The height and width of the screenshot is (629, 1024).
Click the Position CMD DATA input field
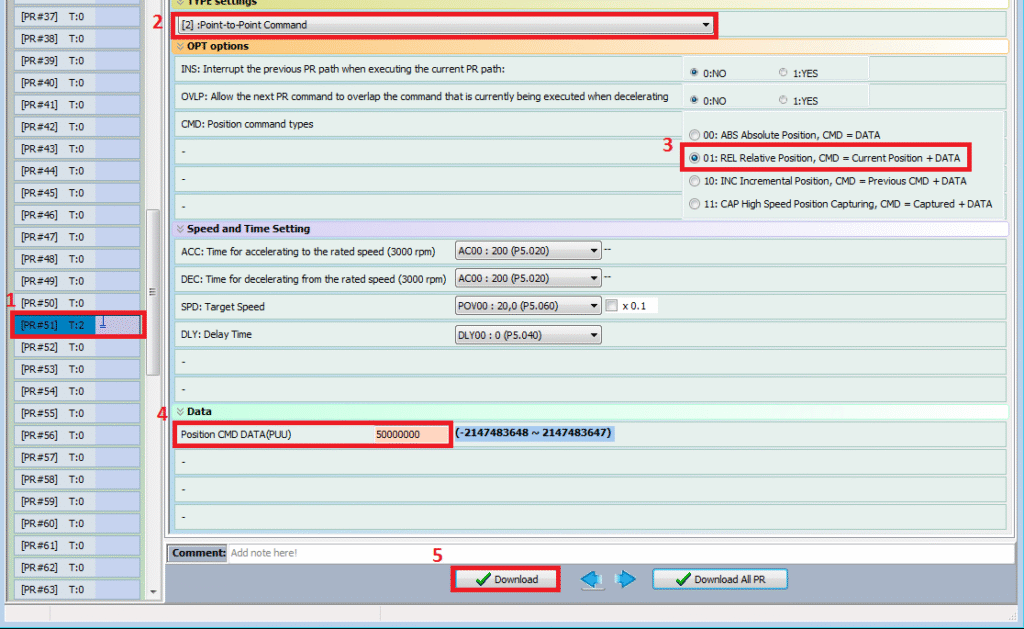click(x=410, y=435)
